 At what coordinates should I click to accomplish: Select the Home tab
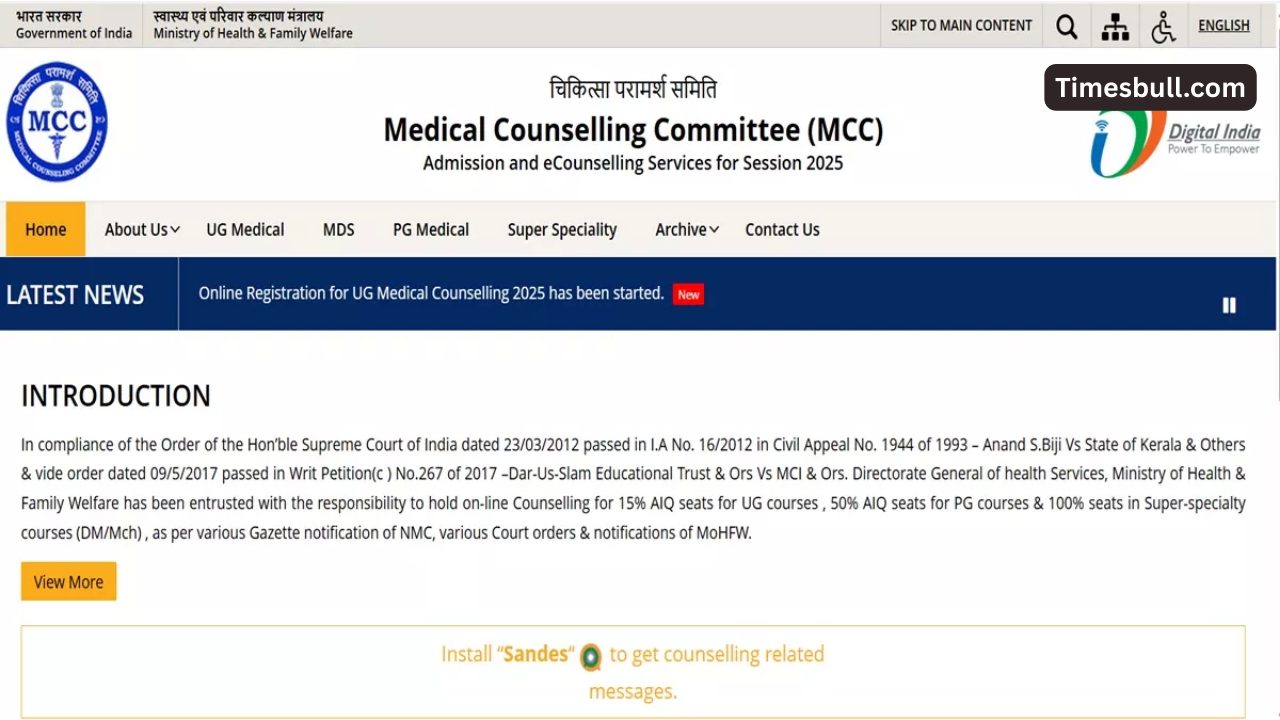[45, 229]
